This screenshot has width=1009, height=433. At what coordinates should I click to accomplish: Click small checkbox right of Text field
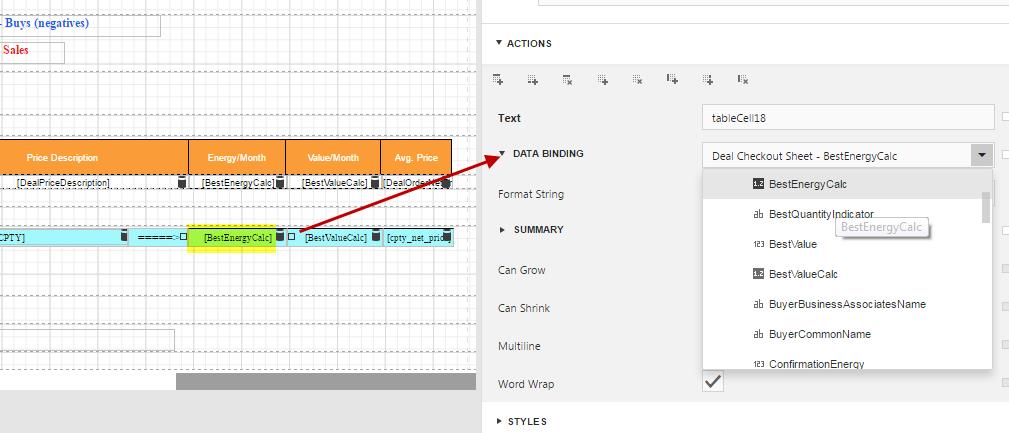(1005, 117)
